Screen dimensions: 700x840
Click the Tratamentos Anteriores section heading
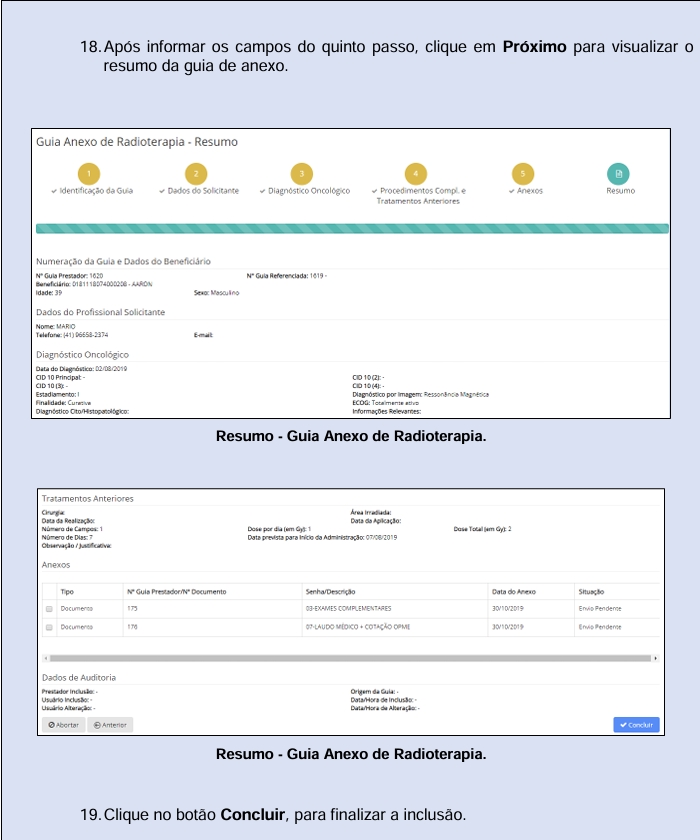pos(88,499)
